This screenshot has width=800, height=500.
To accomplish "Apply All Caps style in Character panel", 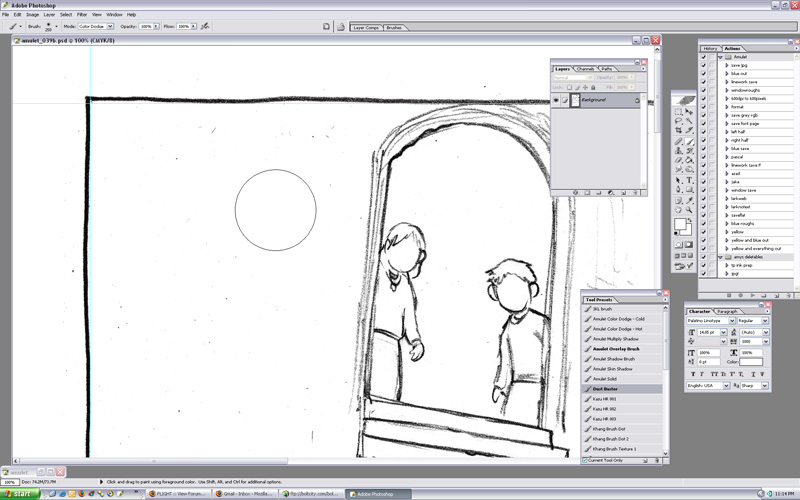I will pos(714,374).
